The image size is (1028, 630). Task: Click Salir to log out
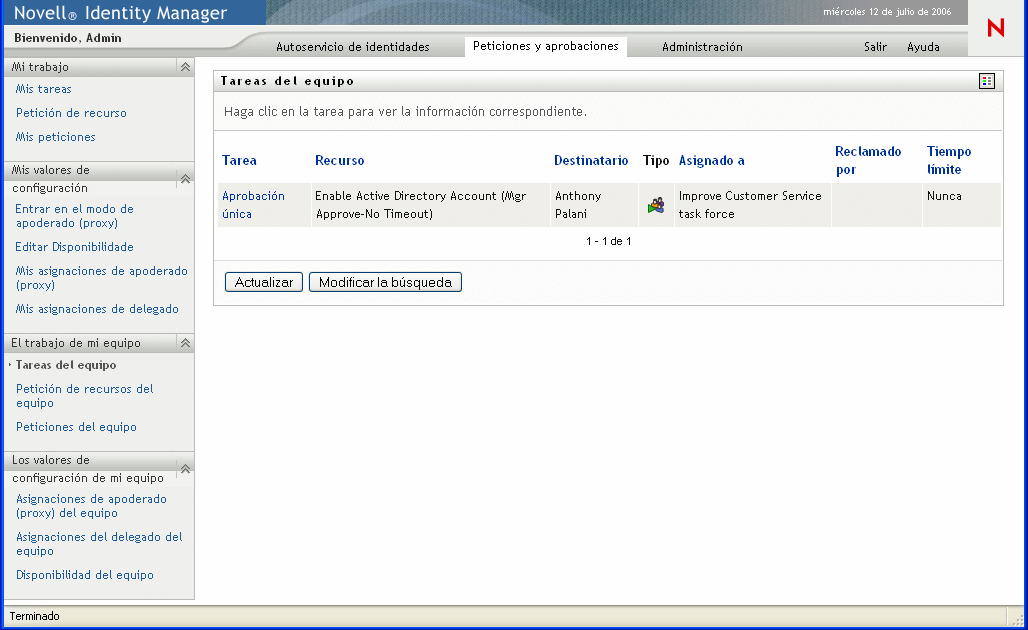pyautogui.click(x=875, y=47)
